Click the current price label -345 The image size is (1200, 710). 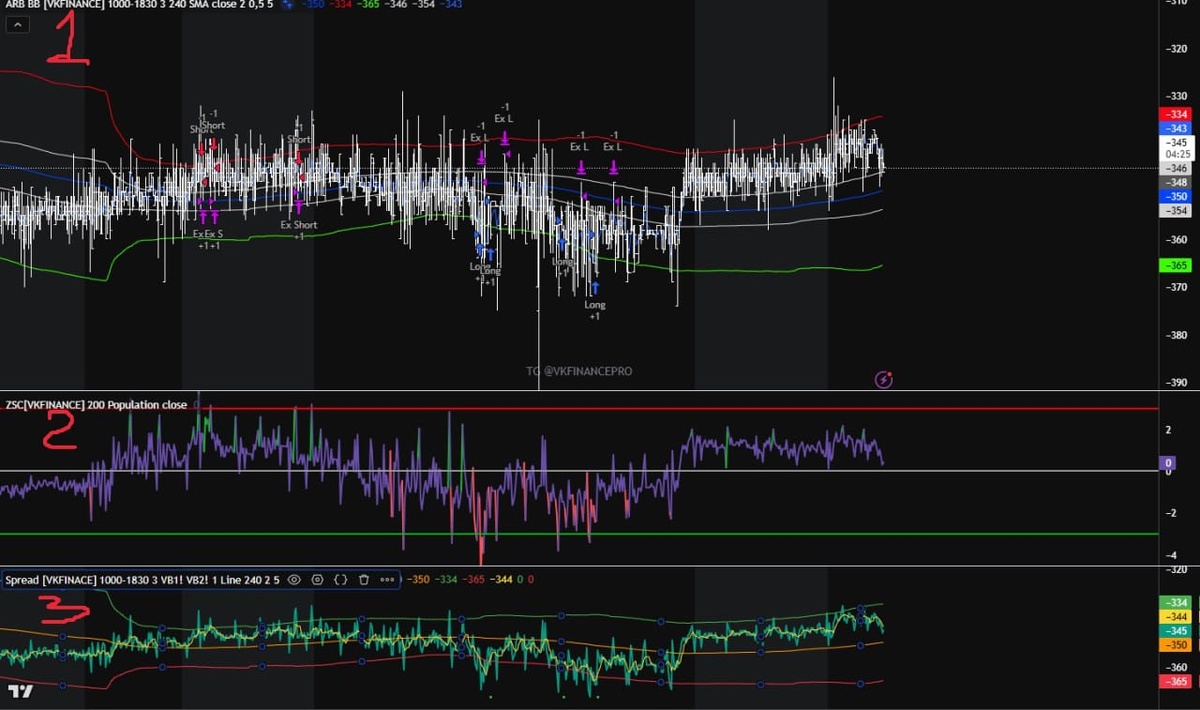pyautogui.click(x=1177, y=143)
